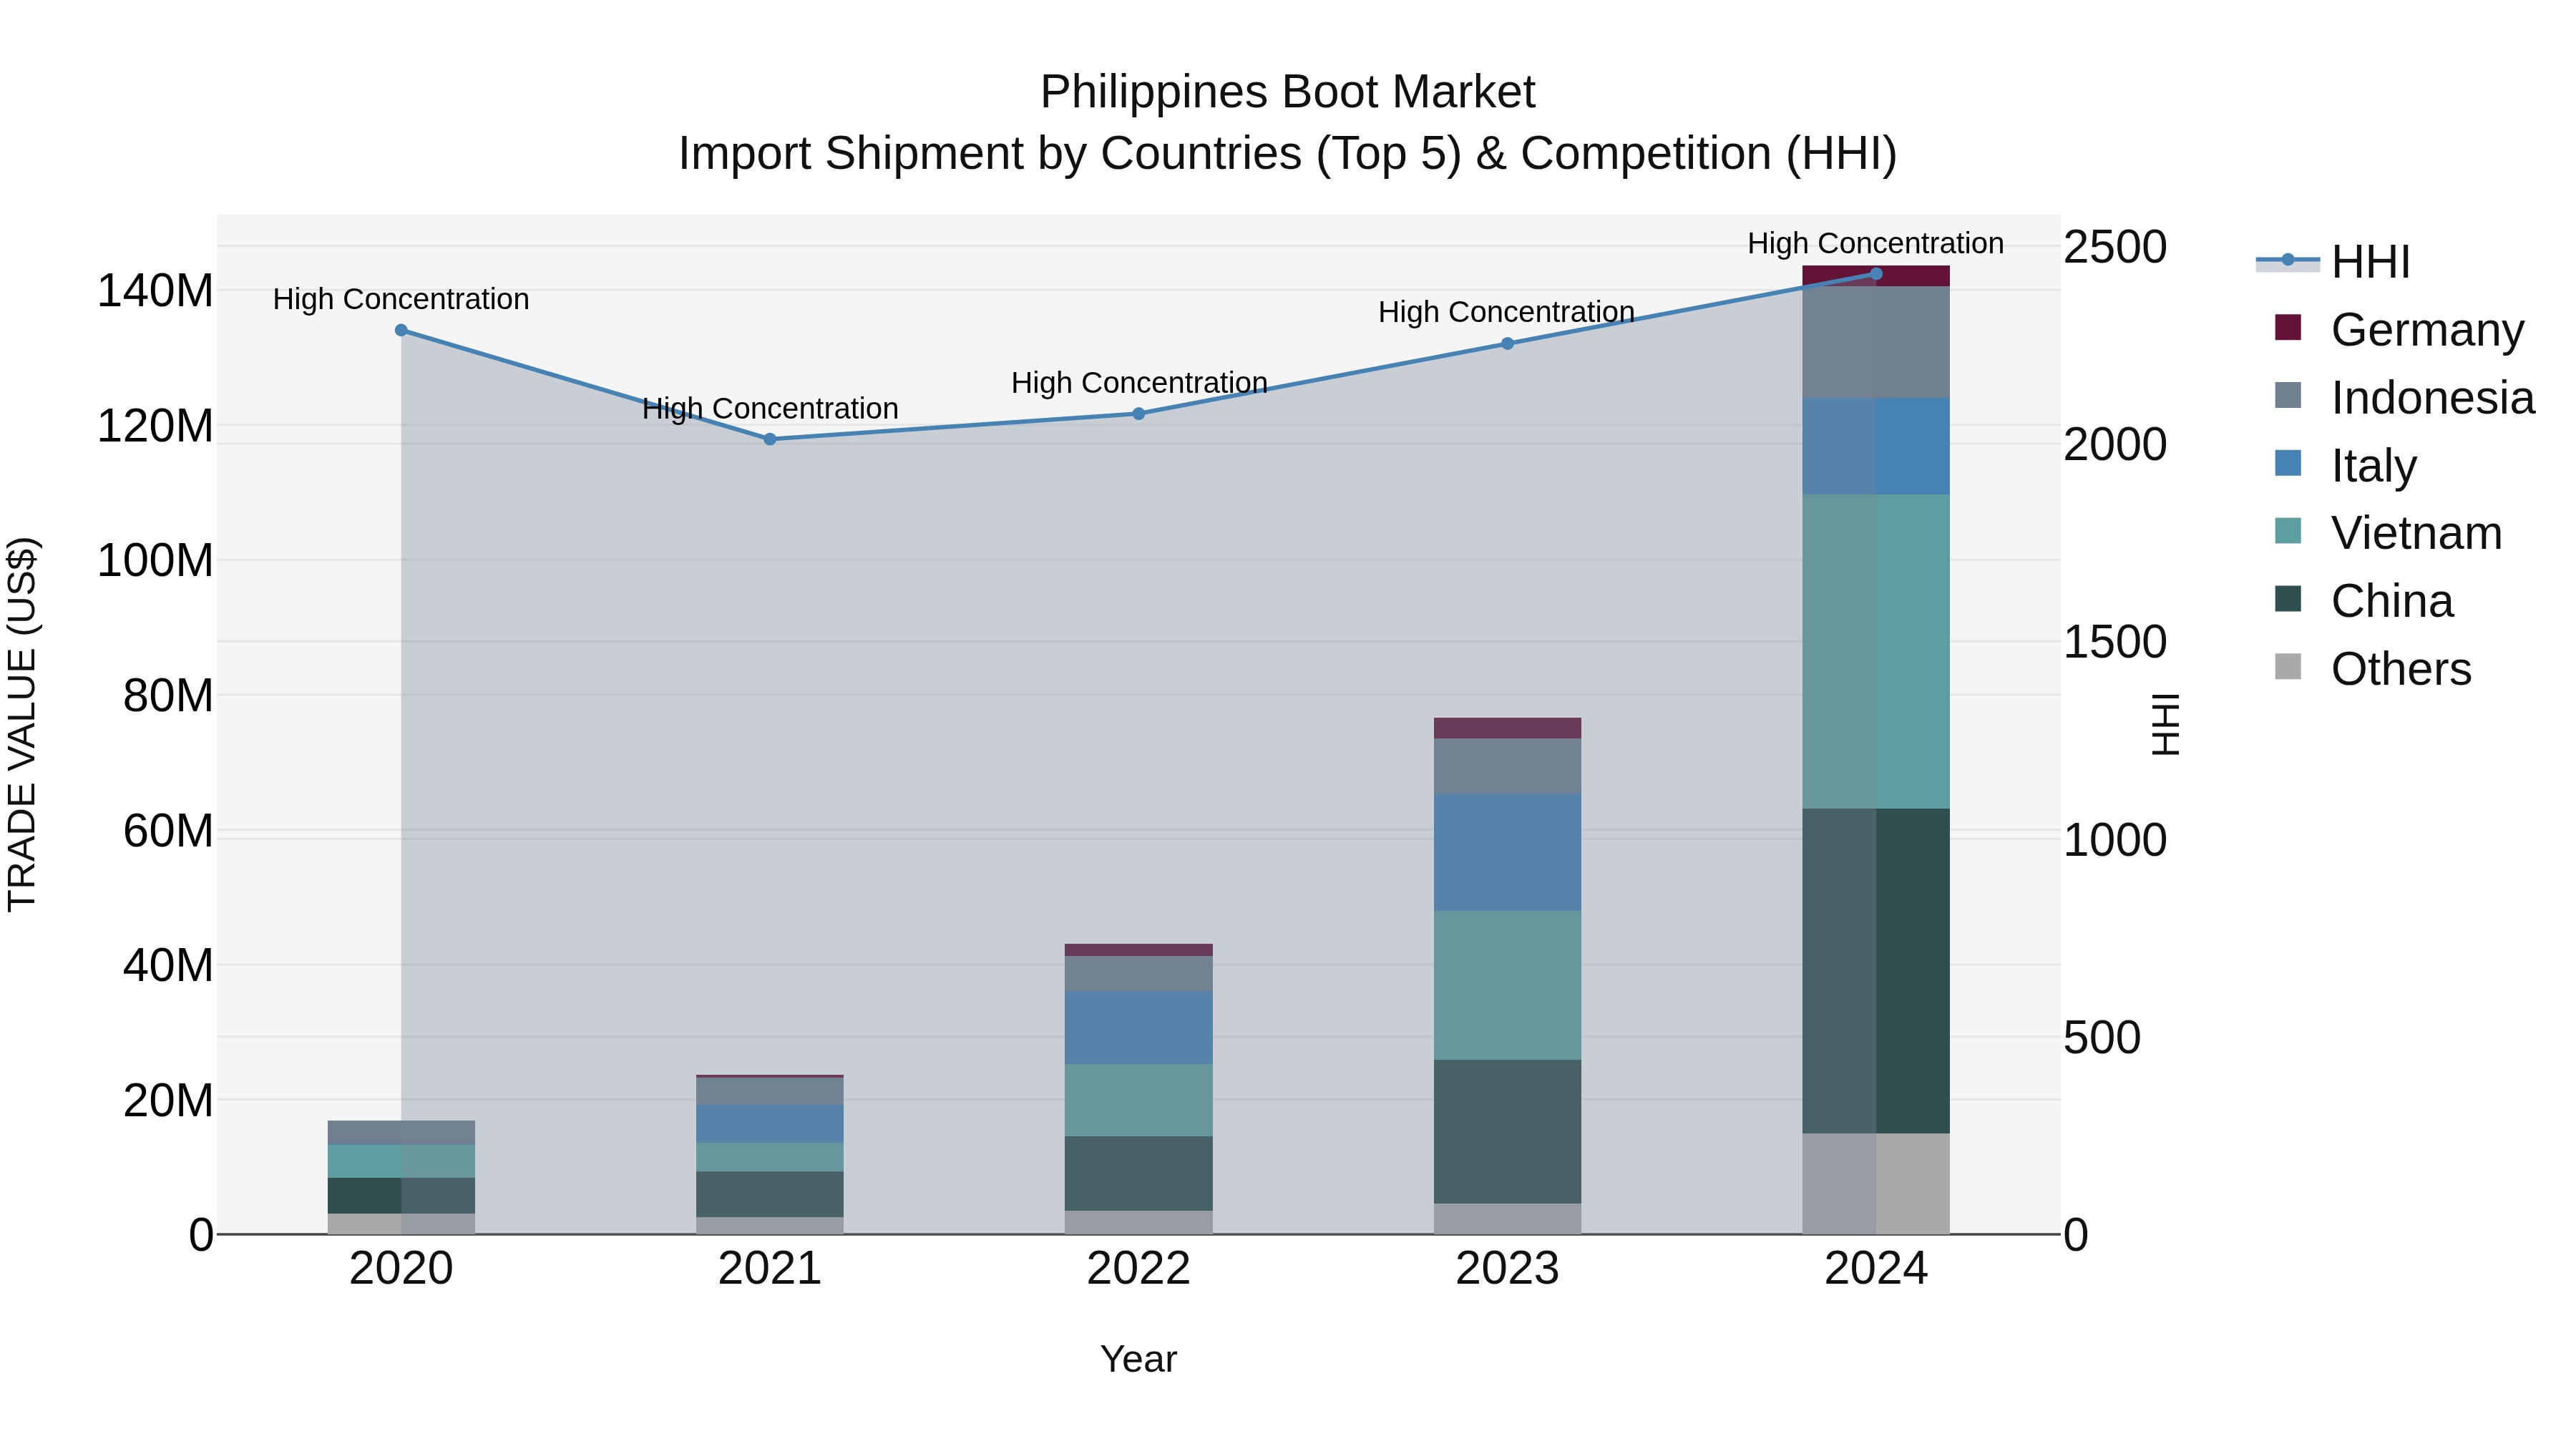Click the HHI data point for 2021
The image size is (2576, 1449).
pos(770,439)
